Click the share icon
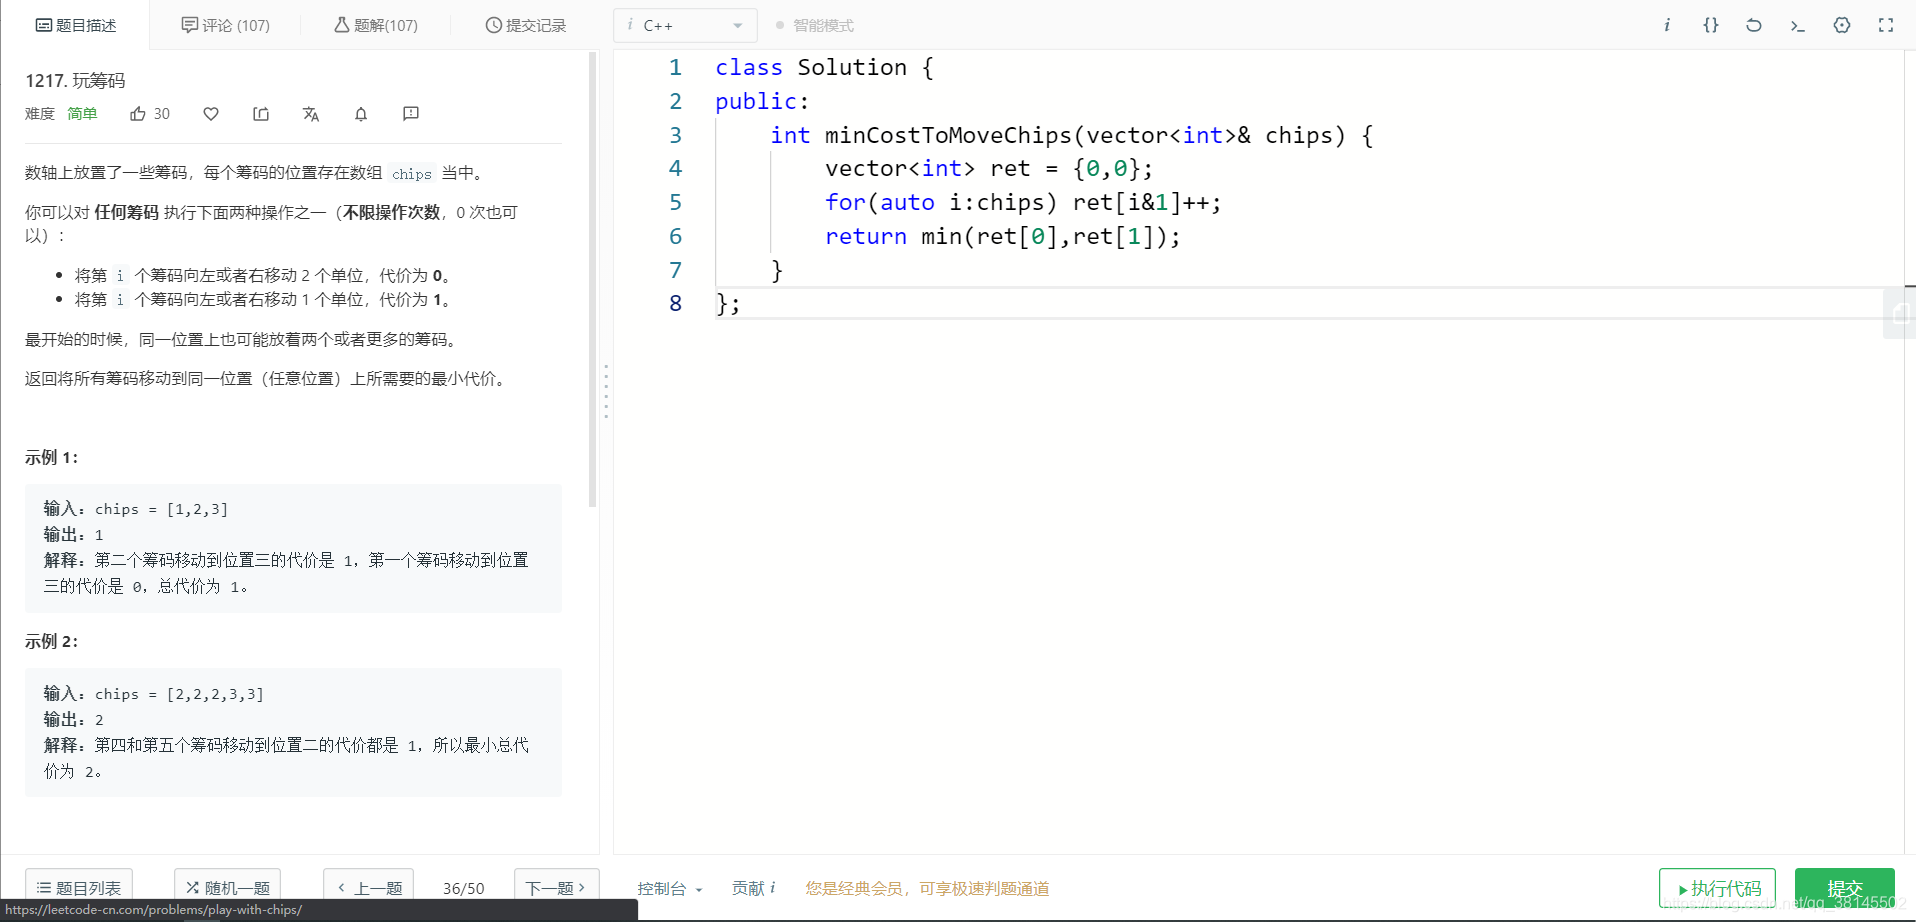Image resolution: width=1916 pixels, height=922 pixels. click(x=261, y=114)
